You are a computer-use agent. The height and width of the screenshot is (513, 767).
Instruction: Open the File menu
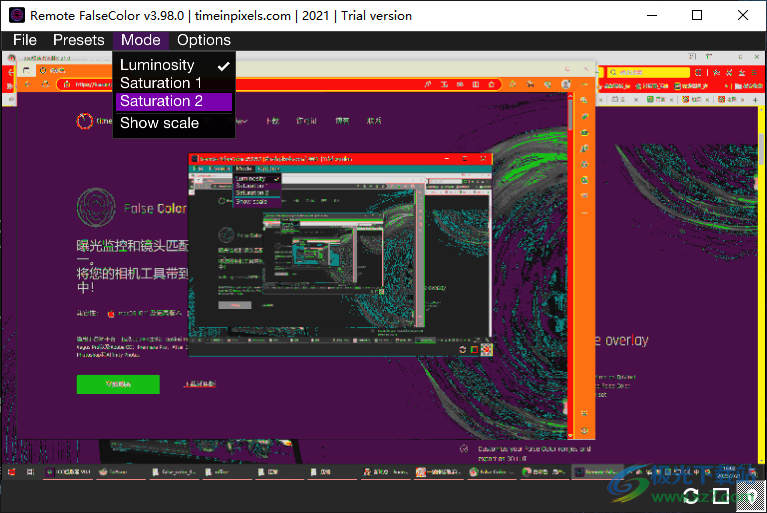24,40
